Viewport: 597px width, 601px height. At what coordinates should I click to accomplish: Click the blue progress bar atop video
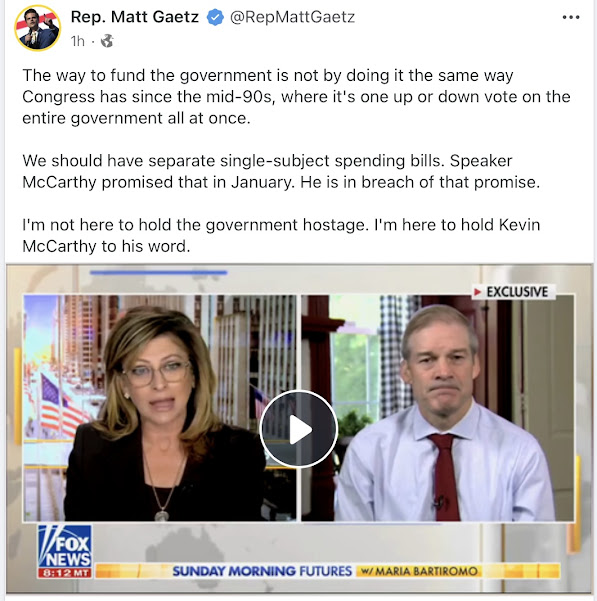pyautogui.click(x=159, y=273)
